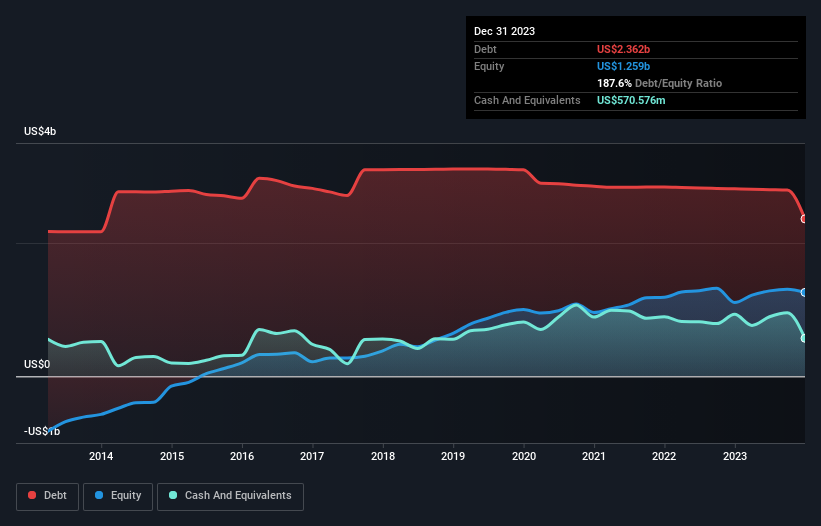Toggle the Equity series legend button
This screenshot has width=821, height=526.
tap(118, 496)
